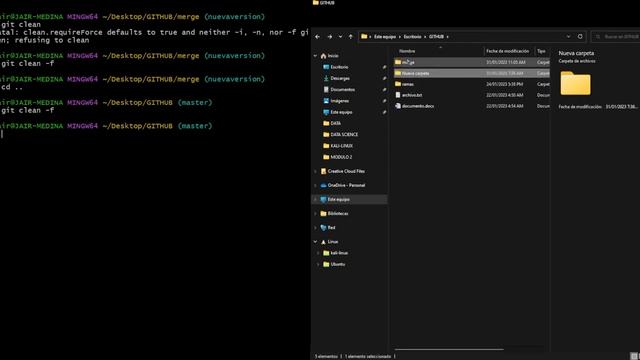Click the 'Nueva carpeta' title in preview pane
The image size is (640, 360).
576,53
